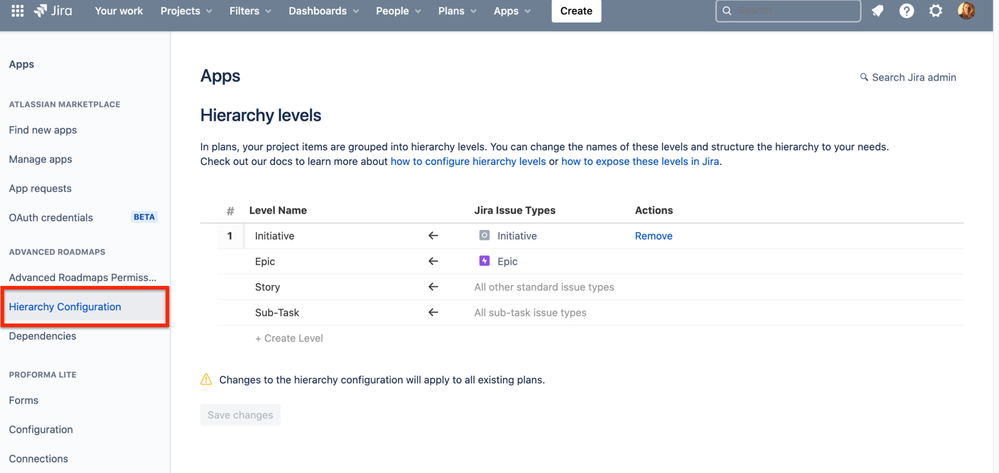Click Search Jira admin
Viewport: 999px width, 473px height.
tap(908, 77)
